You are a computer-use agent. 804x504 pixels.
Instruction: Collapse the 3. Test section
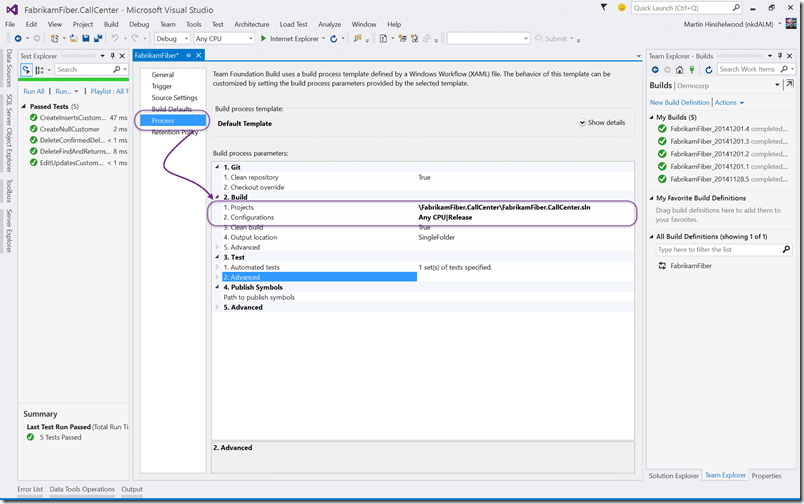[217, 257]
